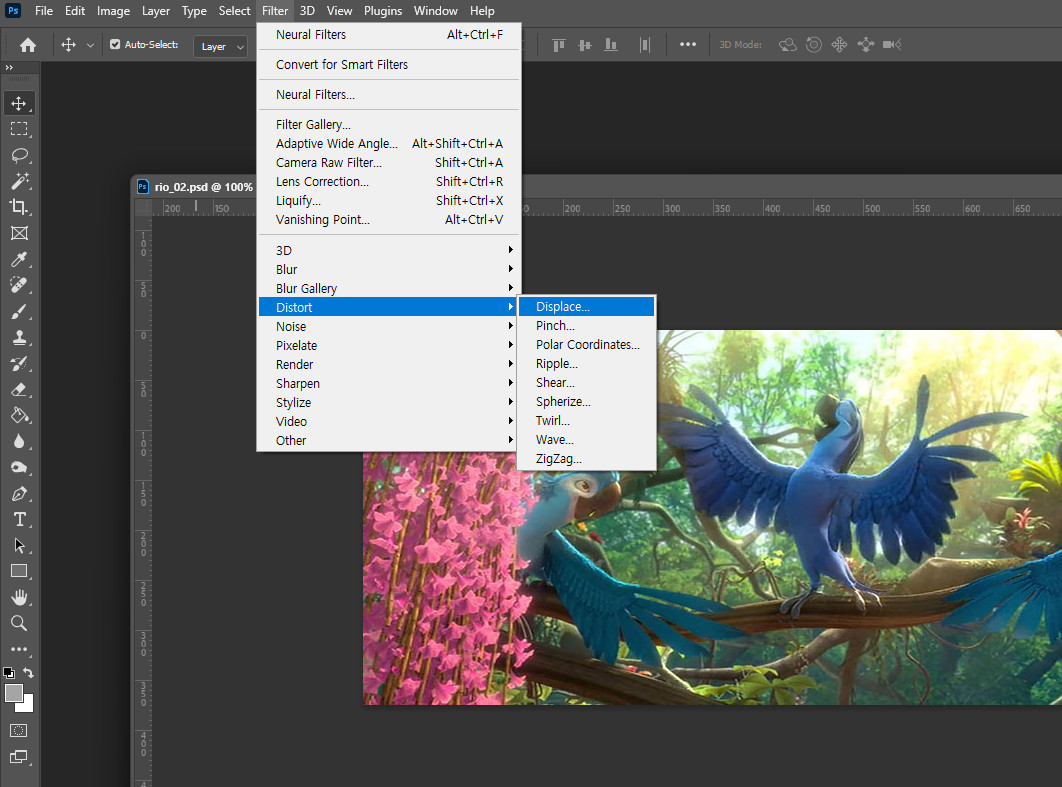Align top edges icon in options bar
The height and width of the screenshot is (787, 1062).
559,45
